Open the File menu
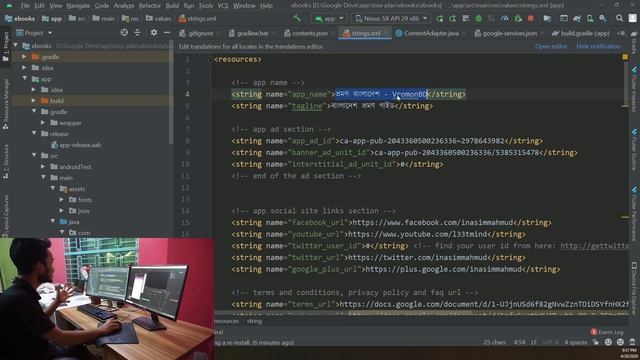Image resolution: width=640 pixels, height=360 pixels. (x=25, y=6)
